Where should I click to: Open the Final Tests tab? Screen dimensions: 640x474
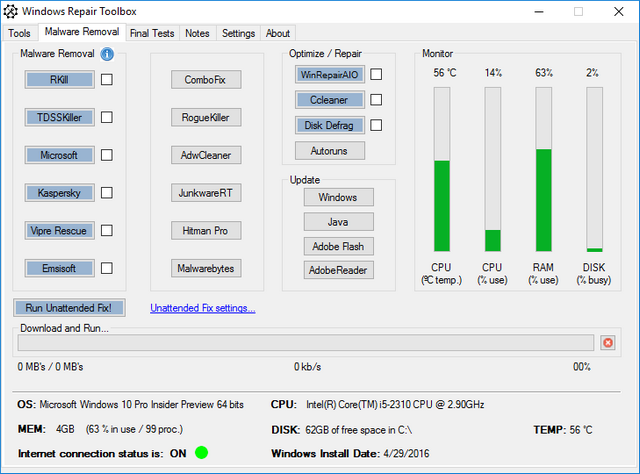coord(152,33)
